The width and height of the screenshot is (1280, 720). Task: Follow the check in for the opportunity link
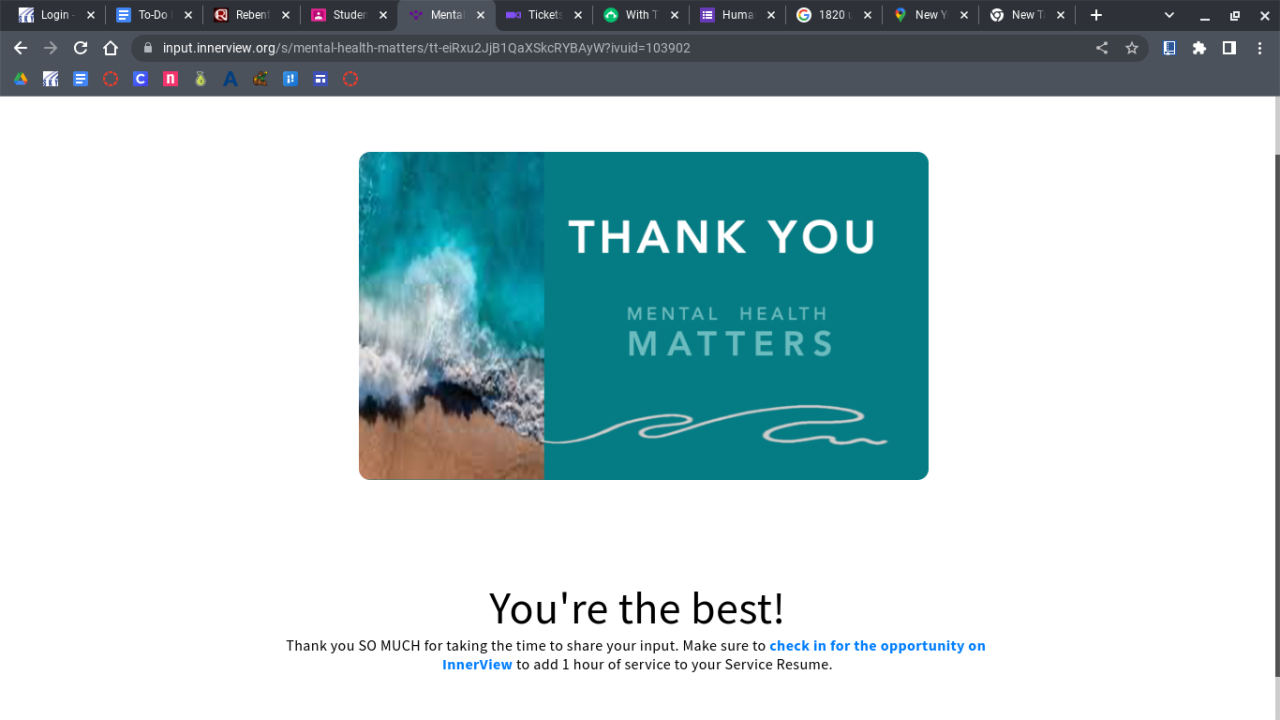pos(714,655)
